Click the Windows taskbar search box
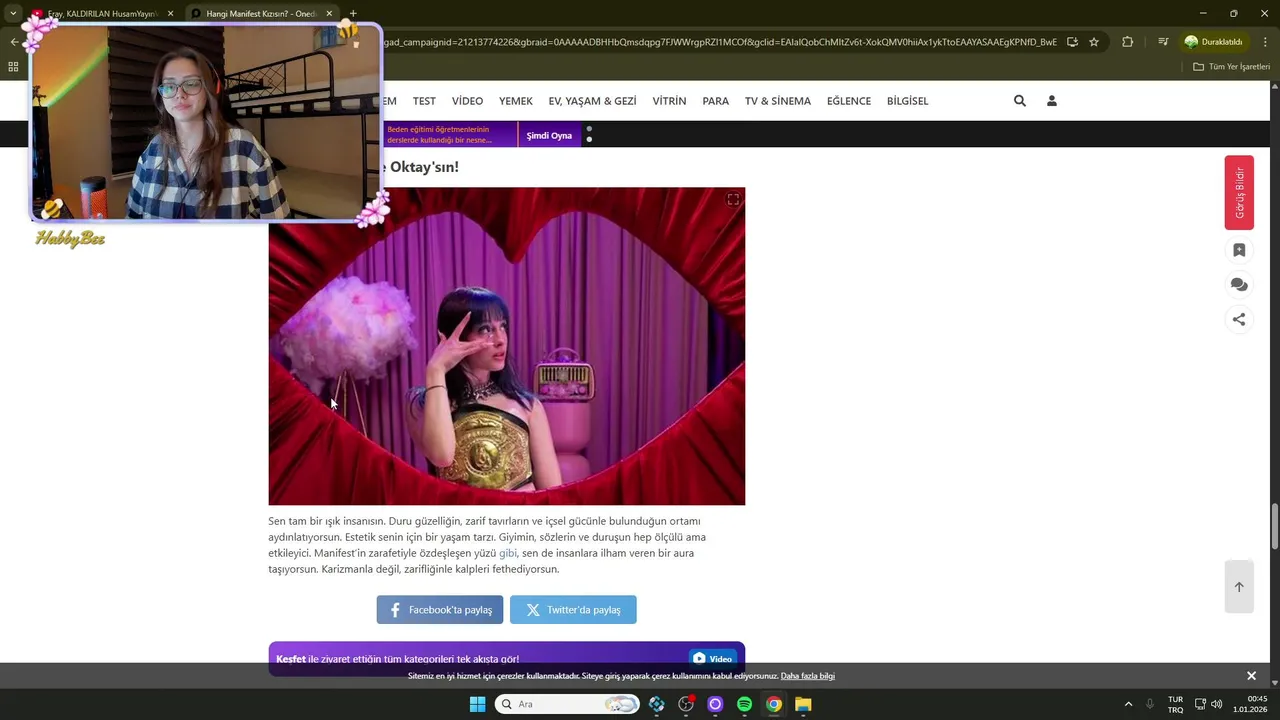 click(568, 704)
